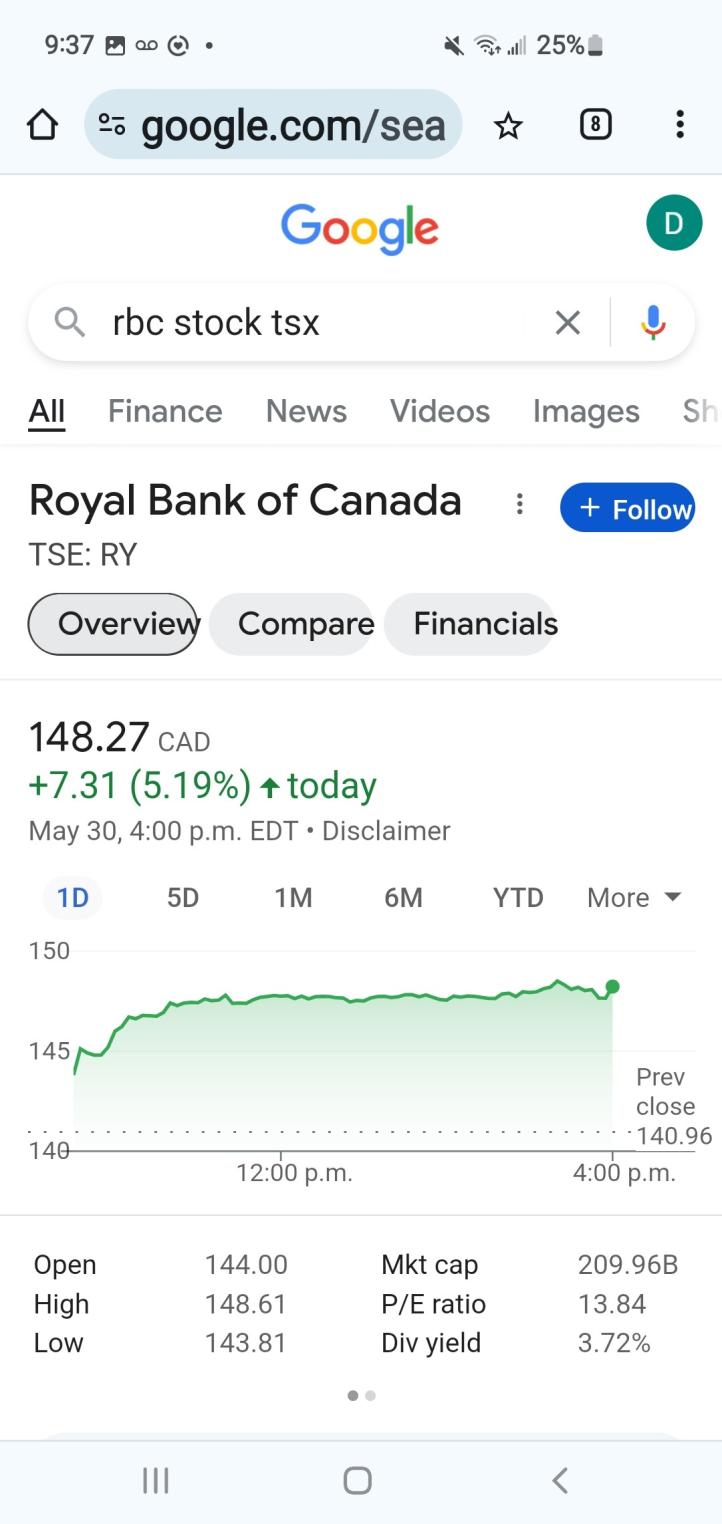This screenshot has height=1524, width=722.
Task: Open the tab switcher showing 8 tabs
Action: 595,124
